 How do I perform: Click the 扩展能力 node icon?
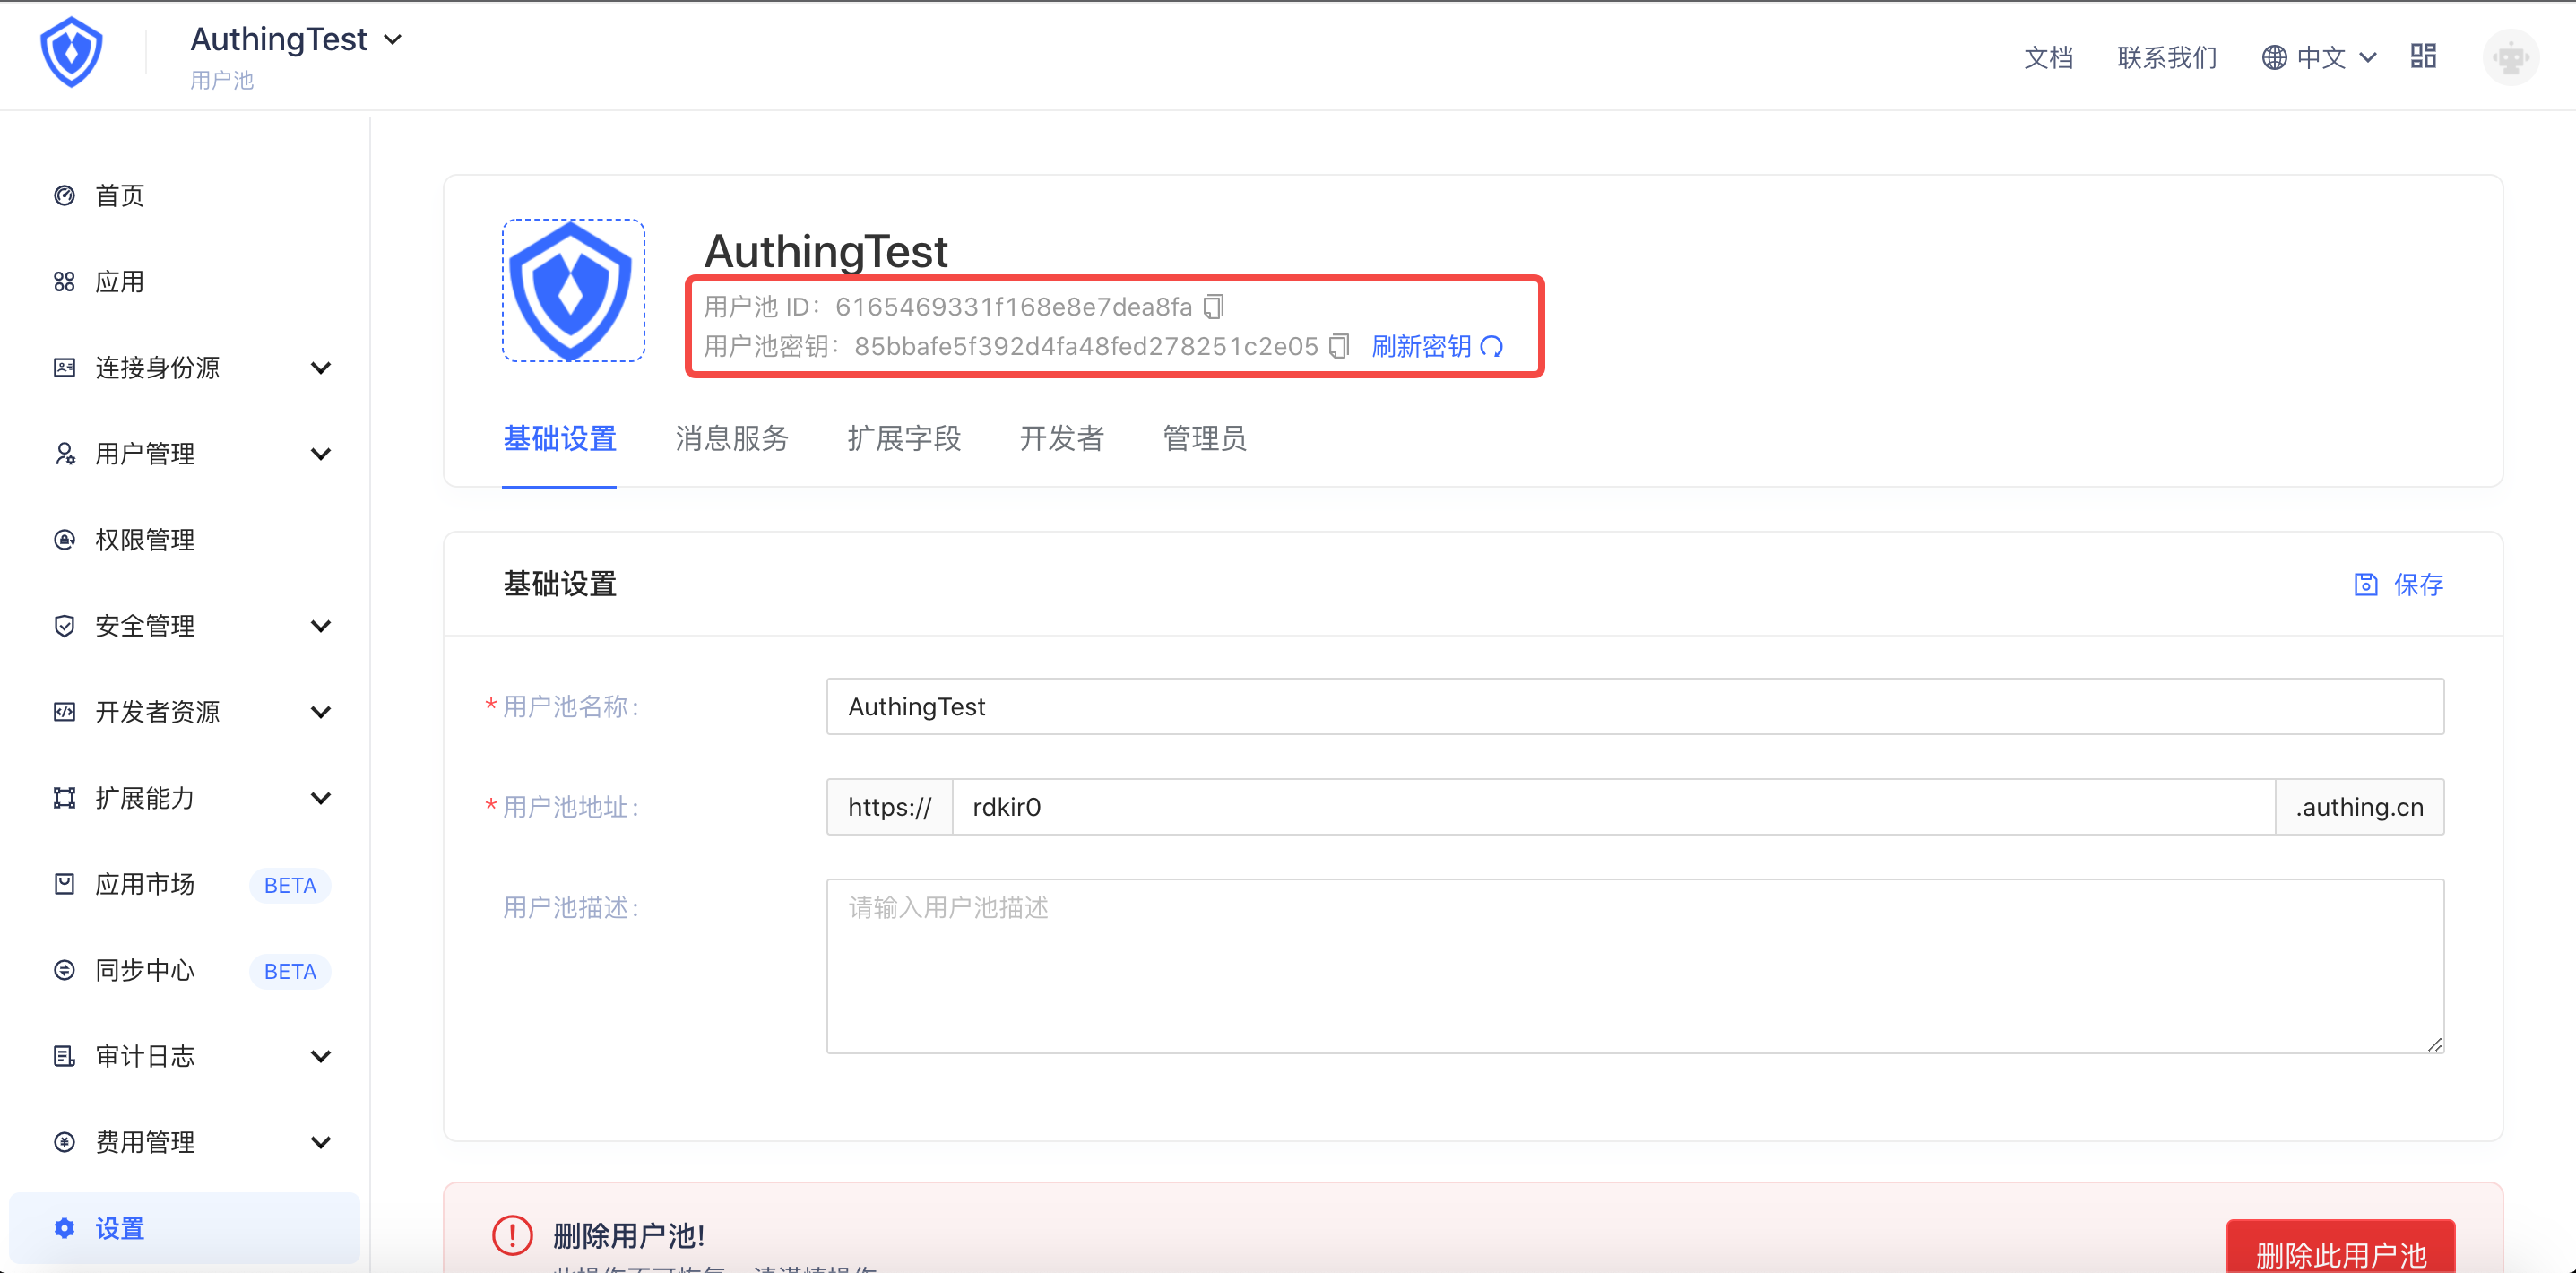click(x=64, y=797)
